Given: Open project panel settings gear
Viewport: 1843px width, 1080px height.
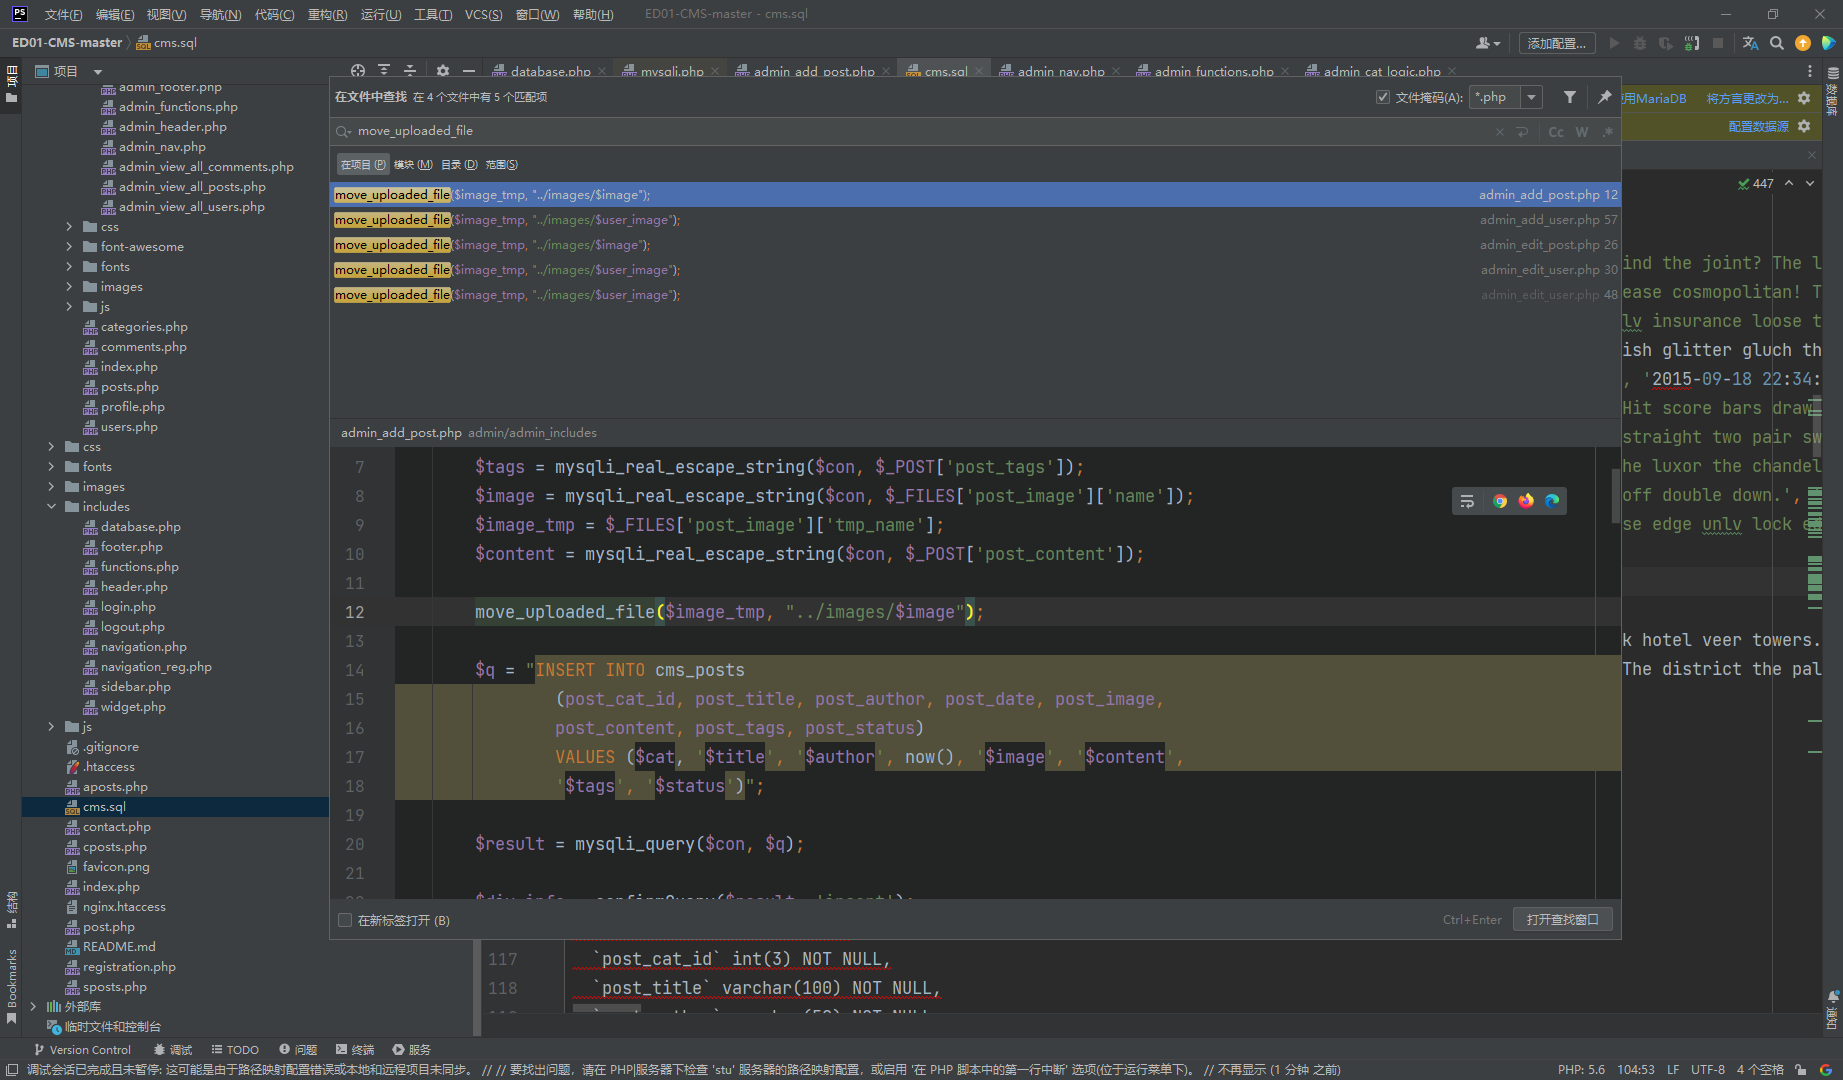Looking at the screenshot, I should click(x=443, y=71).
